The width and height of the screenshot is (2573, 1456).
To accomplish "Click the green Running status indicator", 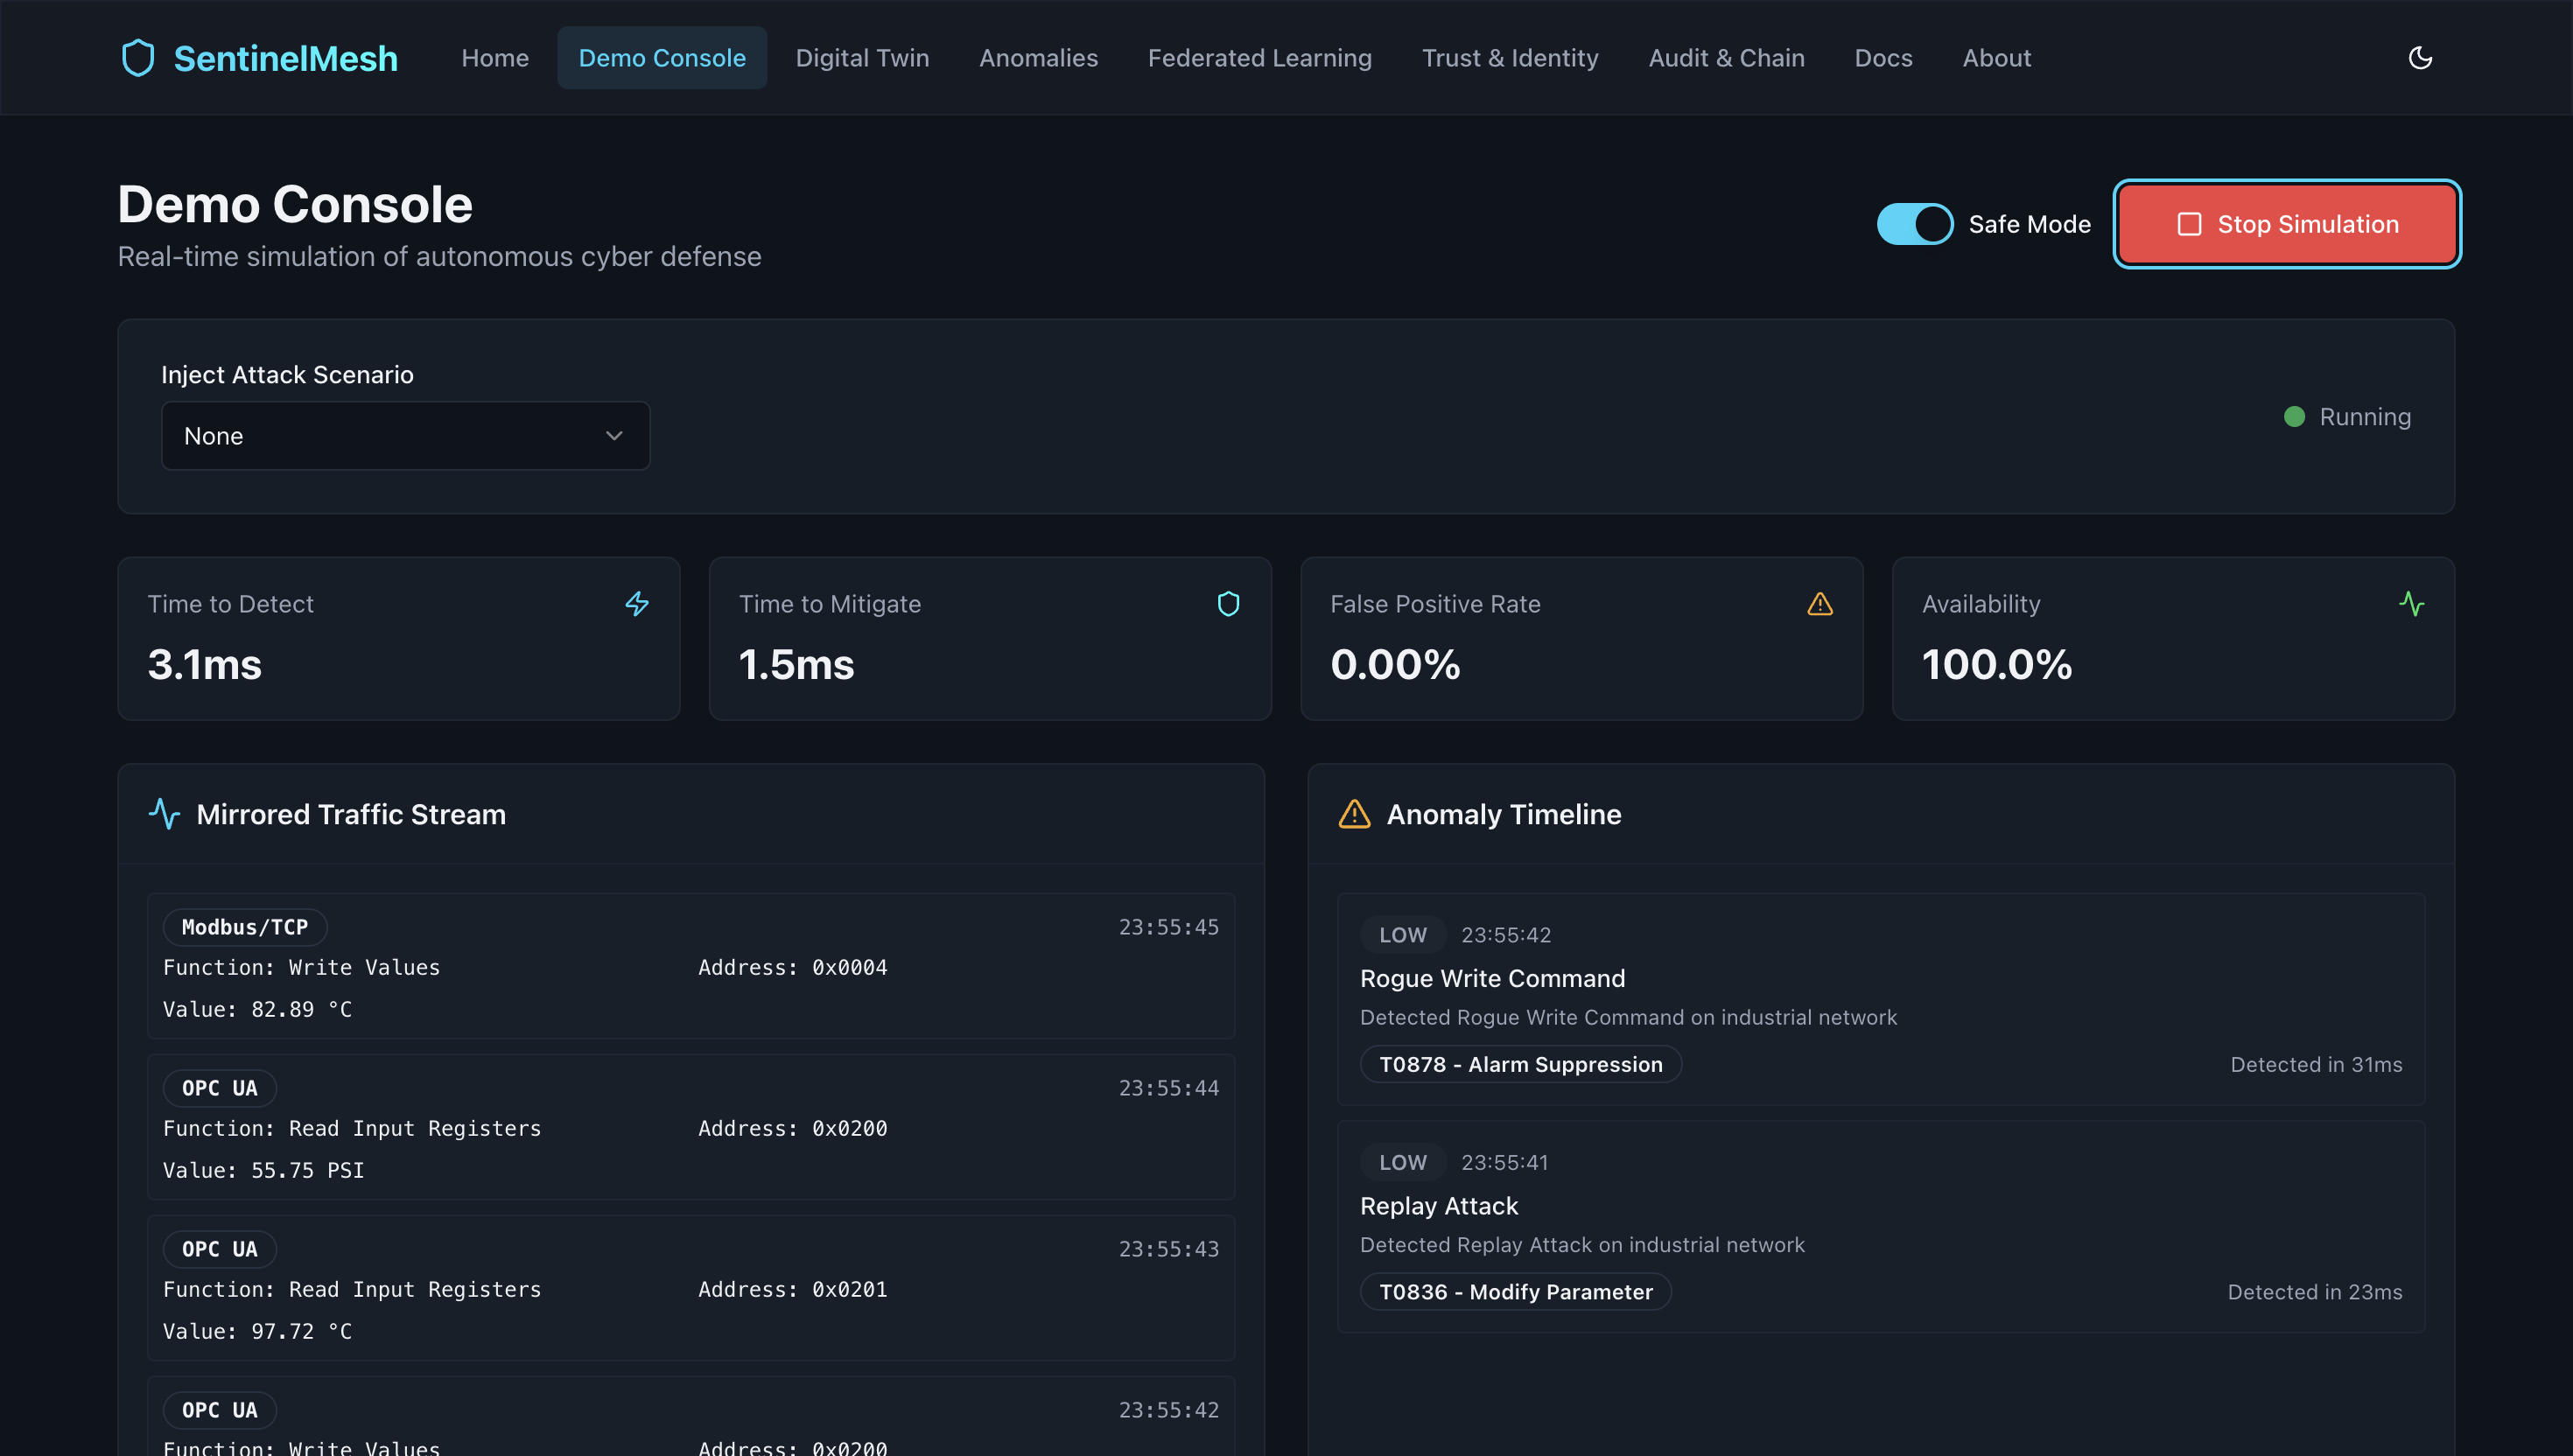I will pos(2294,417).
